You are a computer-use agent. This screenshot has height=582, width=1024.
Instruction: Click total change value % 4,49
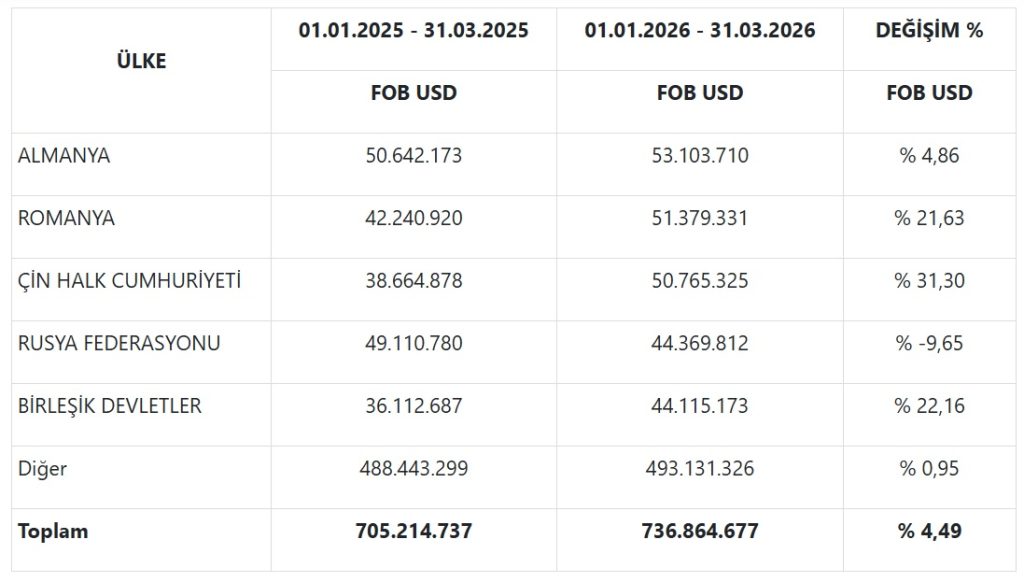tap(929, 531)
